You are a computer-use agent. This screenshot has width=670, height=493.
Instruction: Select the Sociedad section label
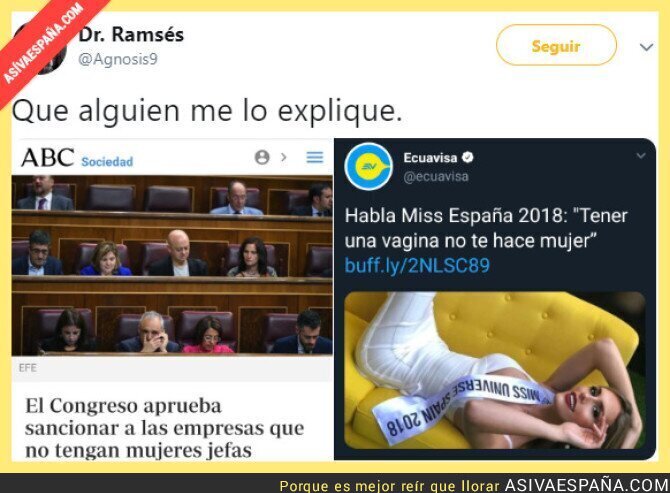click(x=107, y=161)
